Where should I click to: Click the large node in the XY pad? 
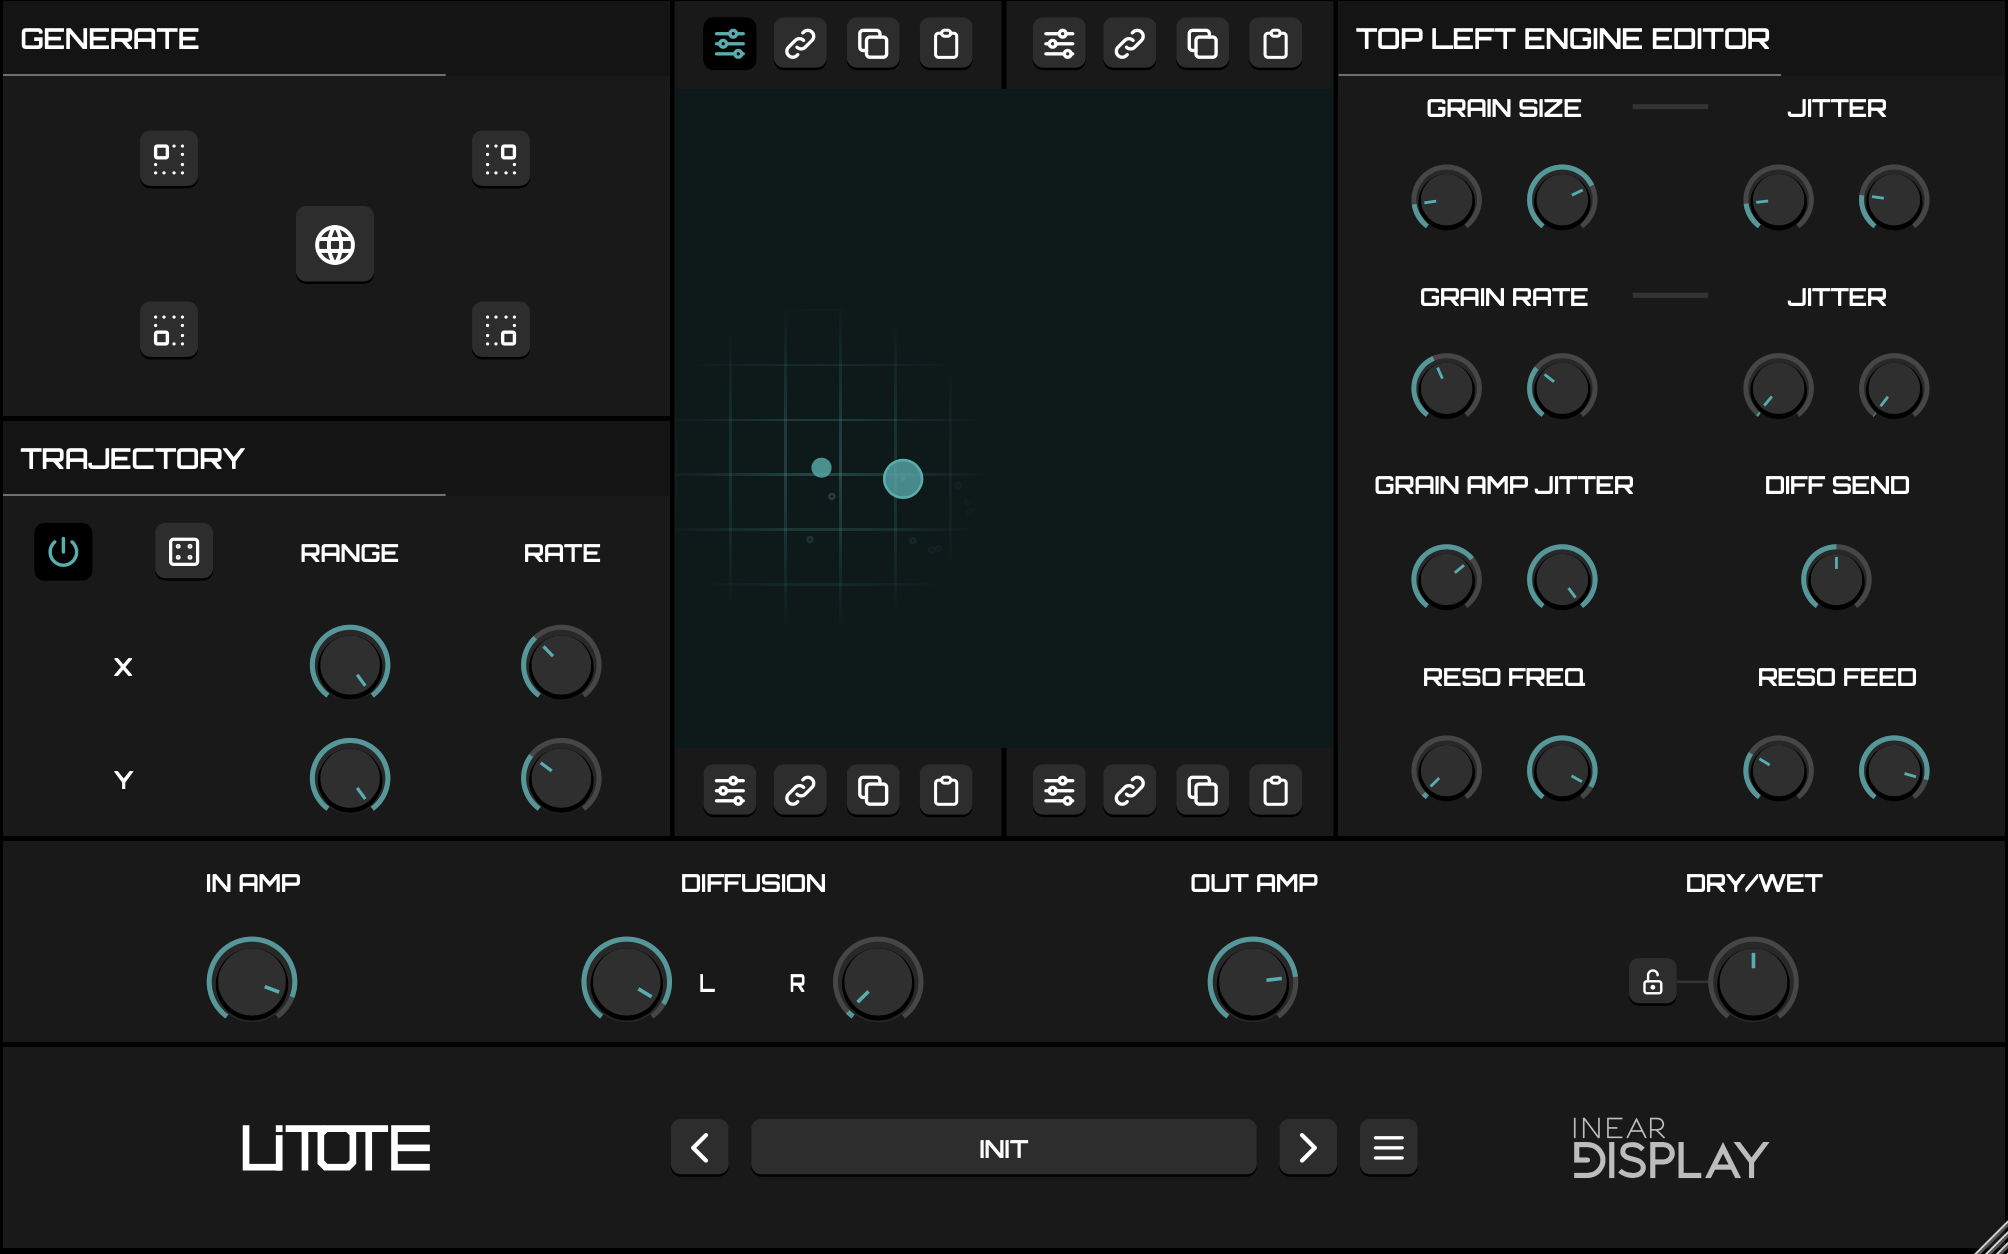(x=903, y=479)
